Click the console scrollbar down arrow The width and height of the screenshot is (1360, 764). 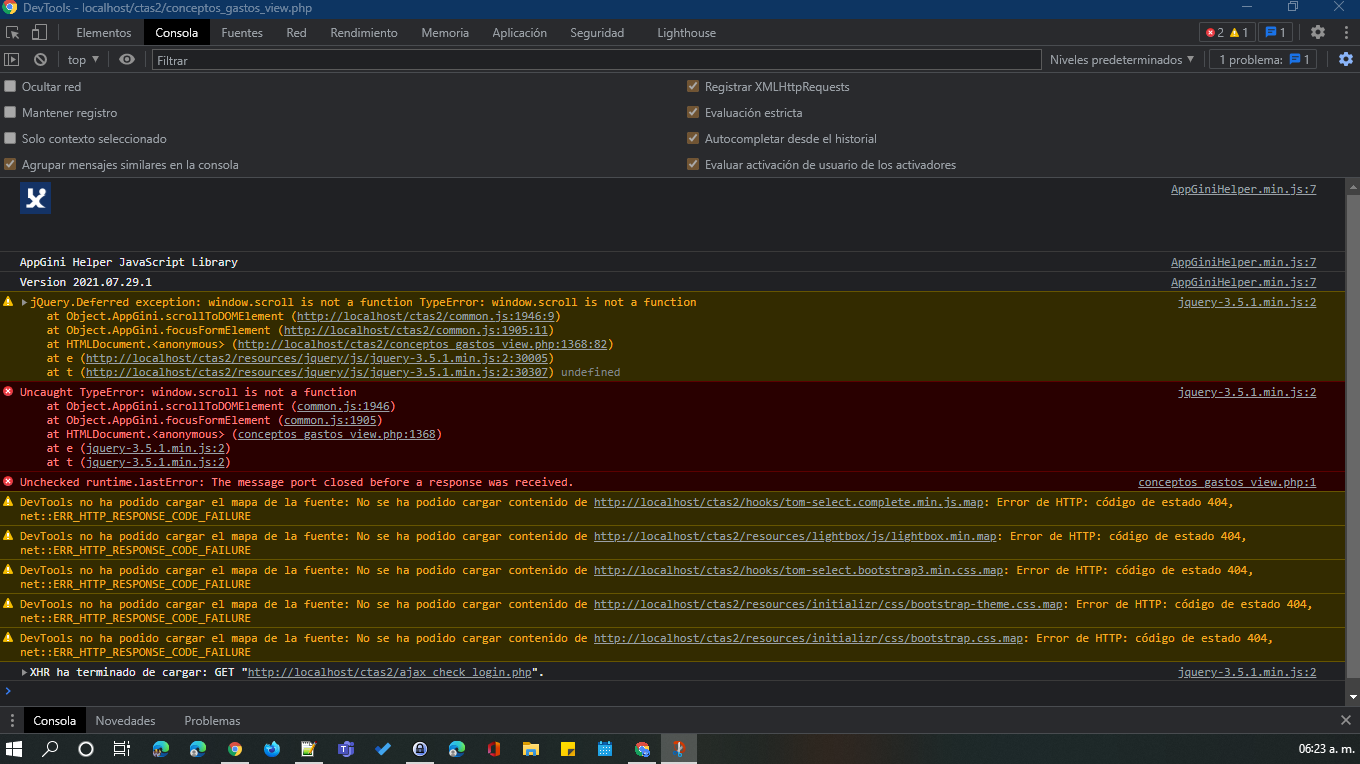tap(1352, 696)
